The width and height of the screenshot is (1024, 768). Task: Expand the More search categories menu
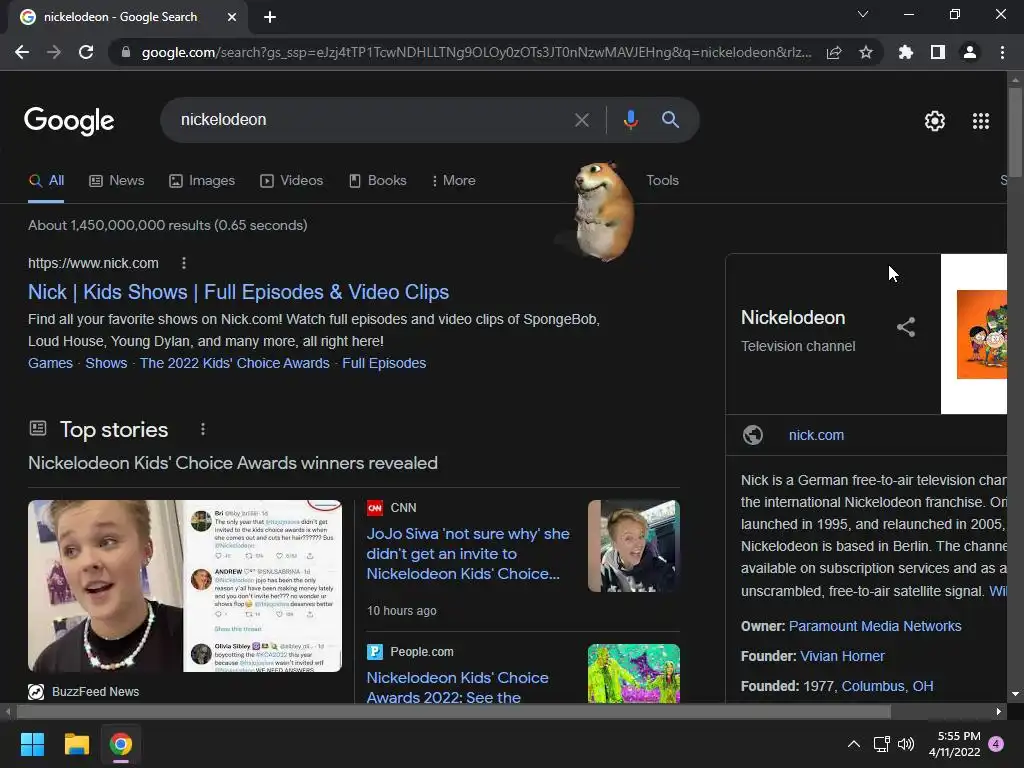point(454,181)
